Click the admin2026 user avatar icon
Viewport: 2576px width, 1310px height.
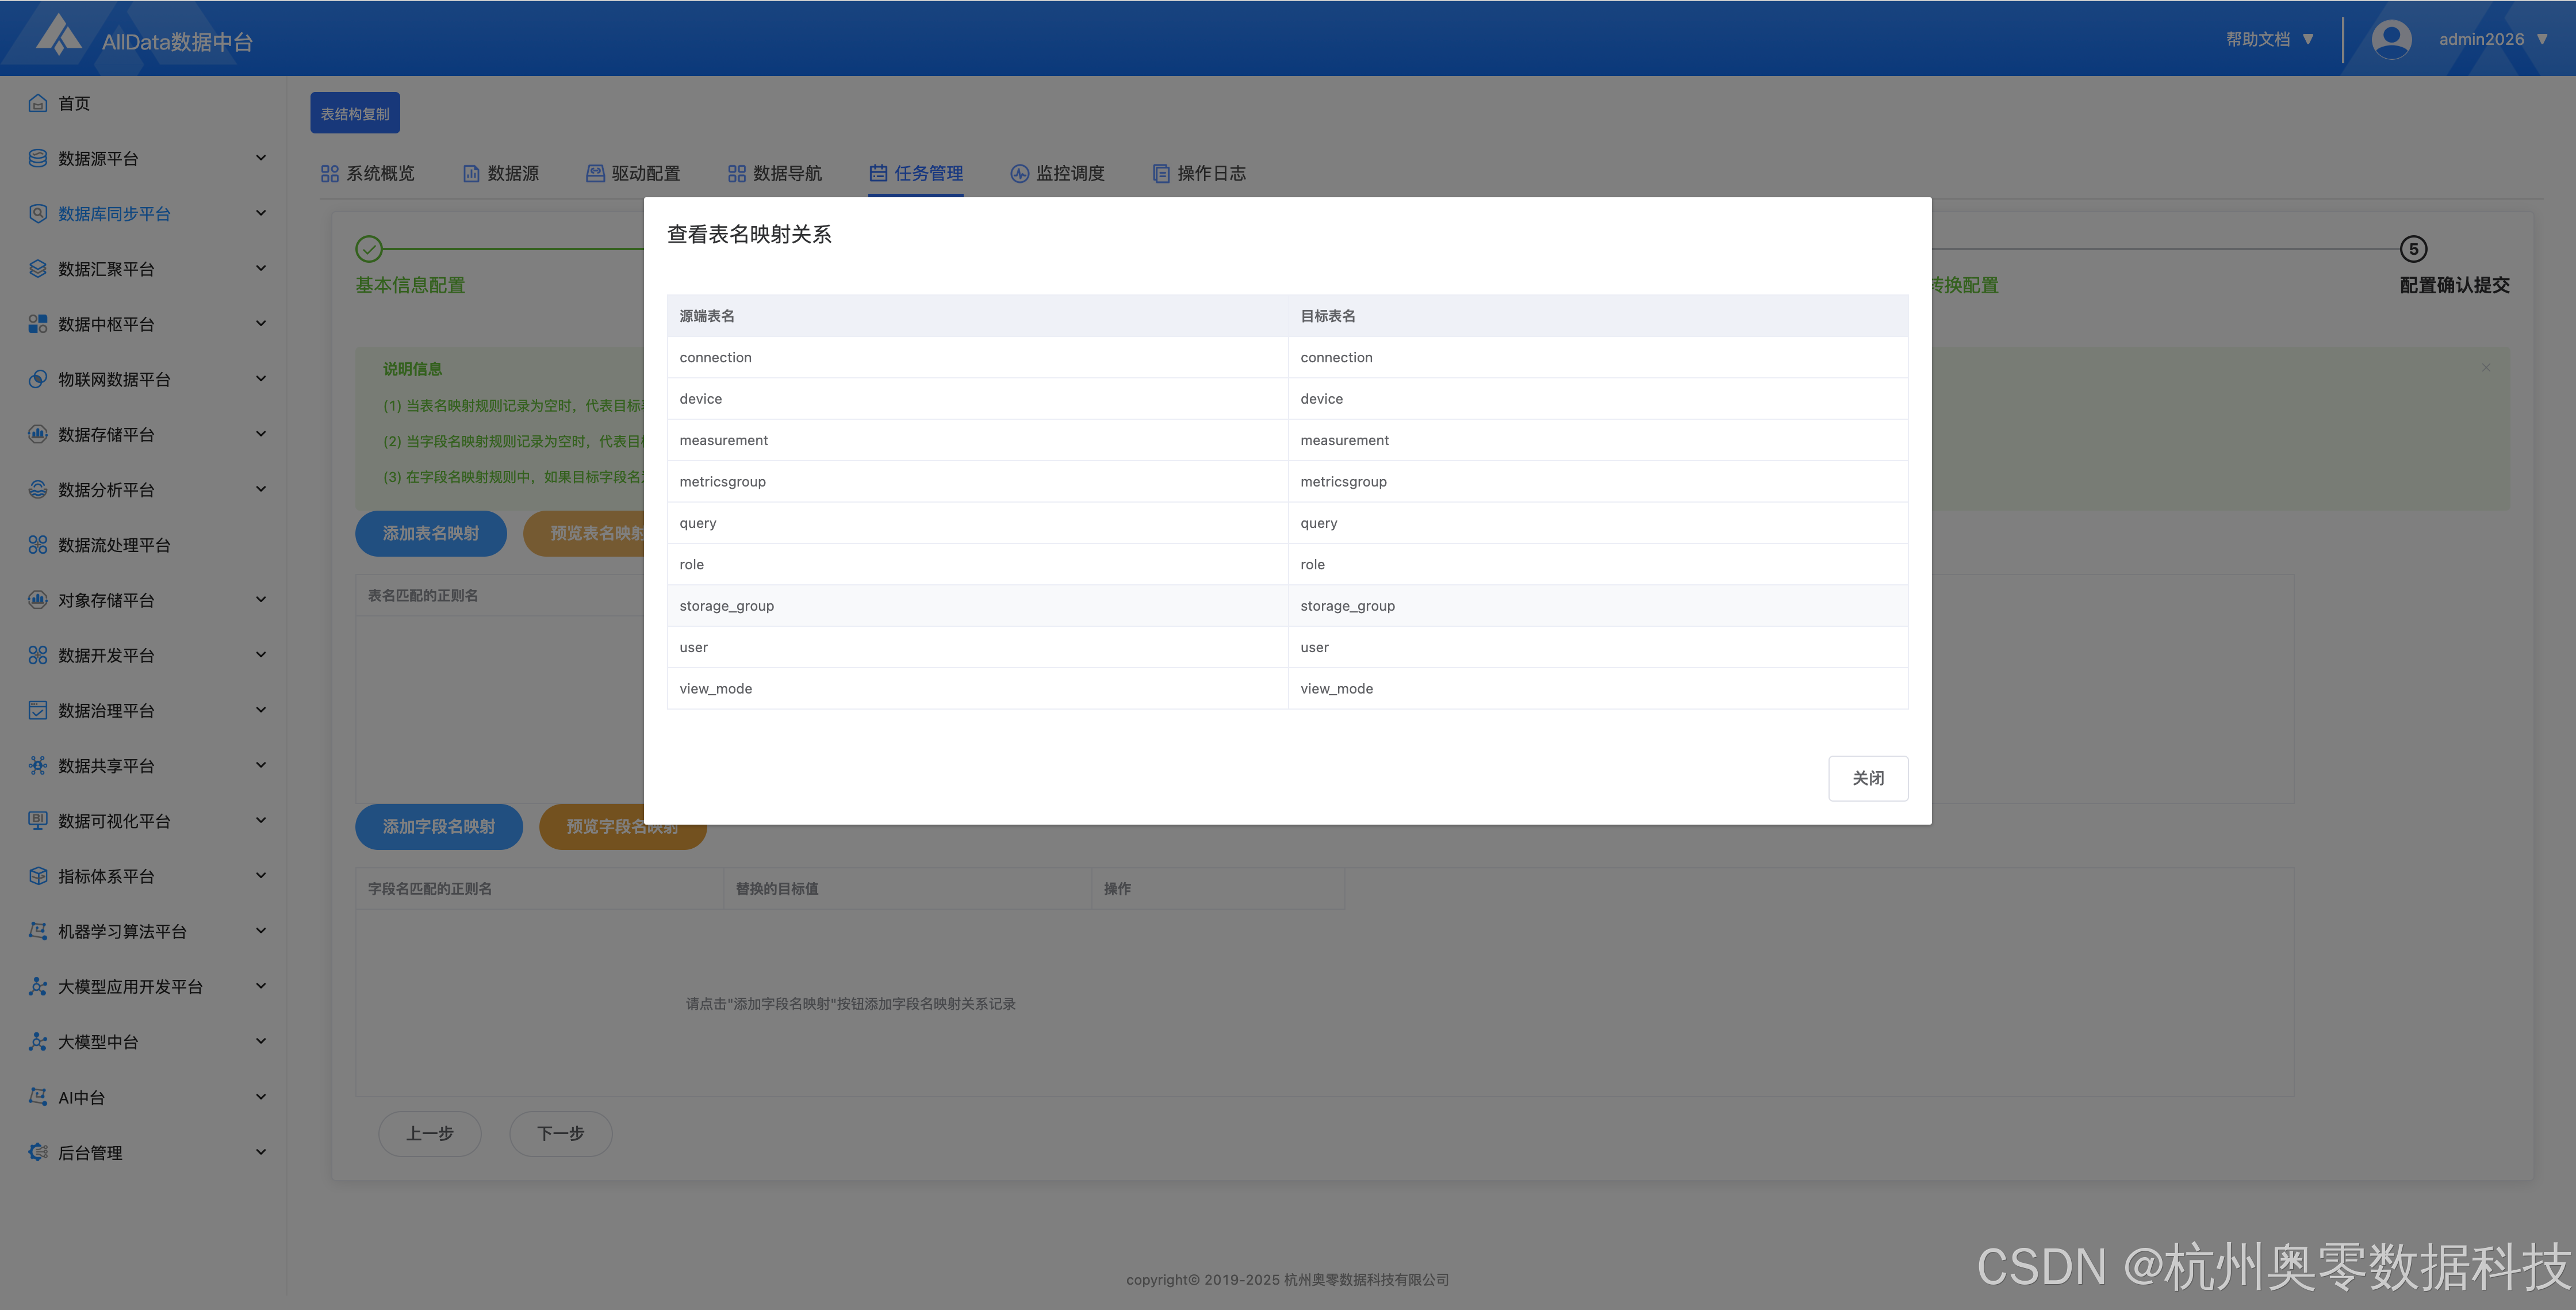pos(2391,39)
